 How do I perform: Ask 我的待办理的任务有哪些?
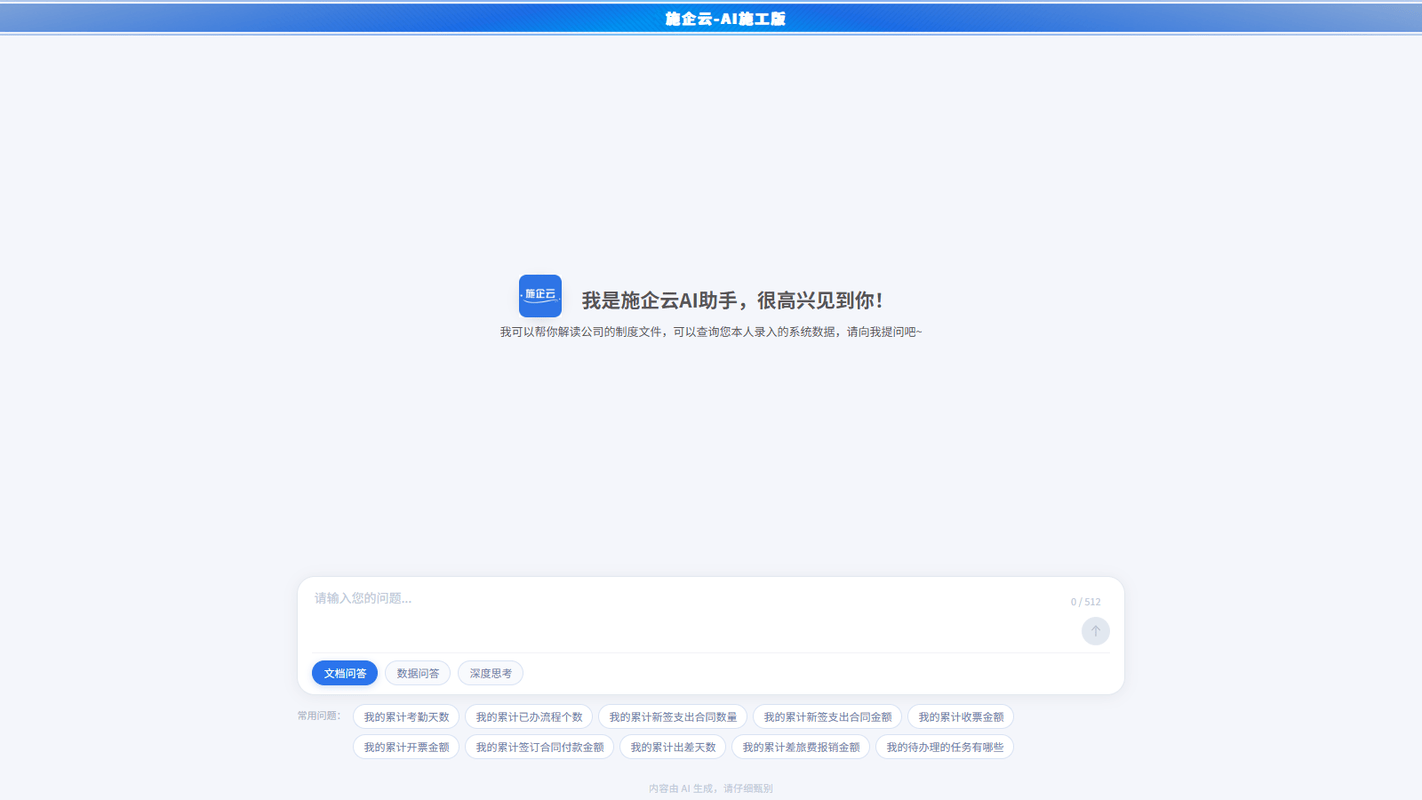tap(945, 747)
